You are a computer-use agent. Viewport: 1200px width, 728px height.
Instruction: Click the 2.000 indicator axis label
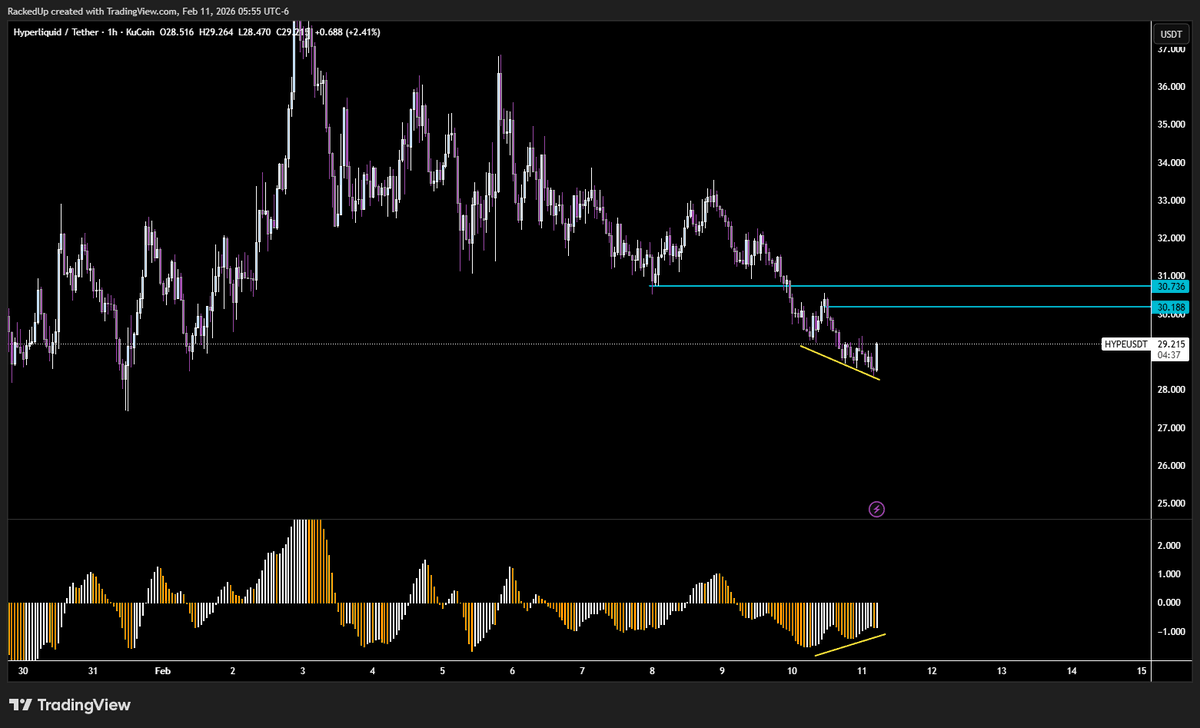[x=1170, y=546]
